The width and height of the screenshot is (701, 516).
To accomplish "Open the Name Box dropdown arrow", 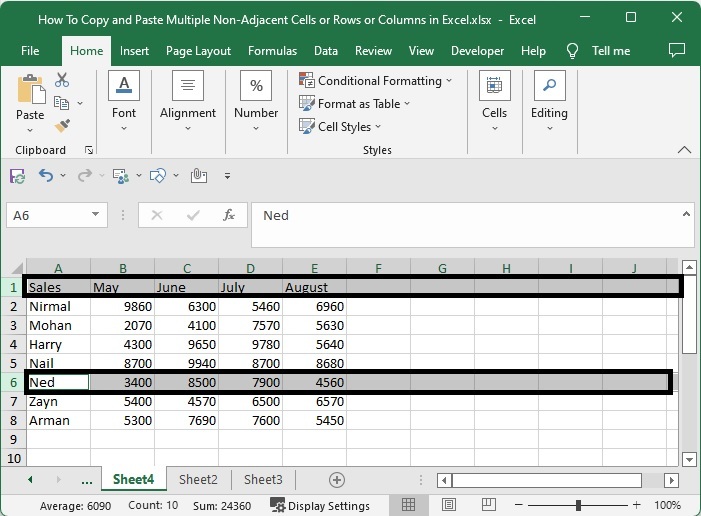I will (96, 215).
